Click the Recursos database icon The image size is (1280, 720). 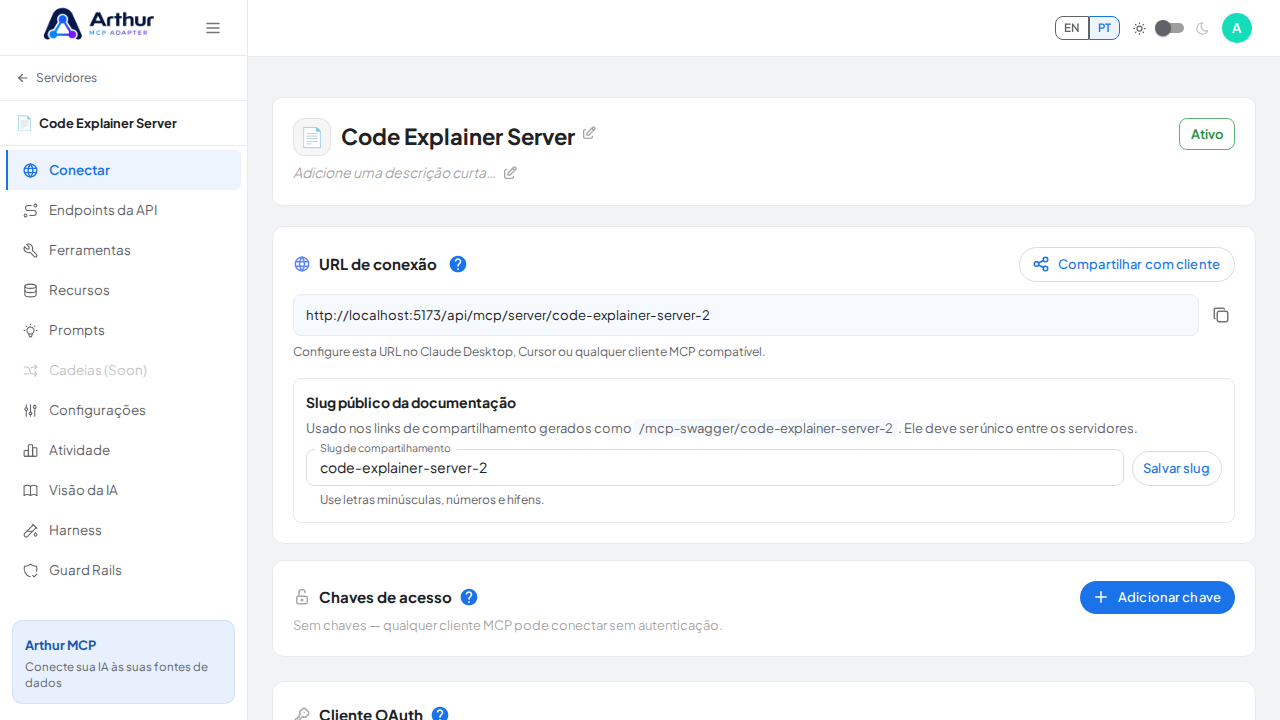31,290
